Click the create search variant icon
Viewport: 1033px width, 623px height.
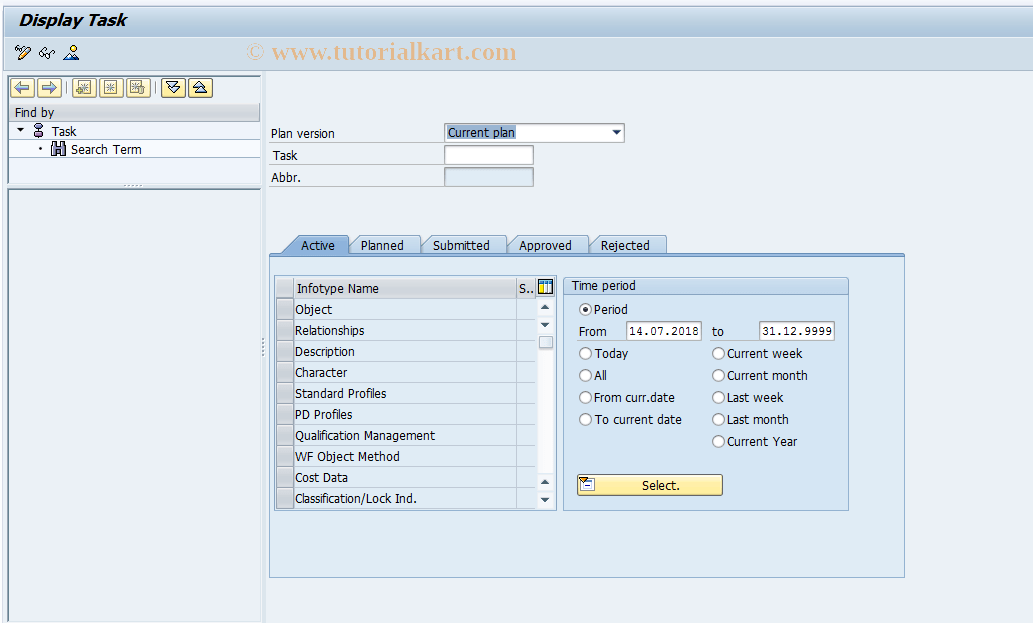[x=84, y=88]
